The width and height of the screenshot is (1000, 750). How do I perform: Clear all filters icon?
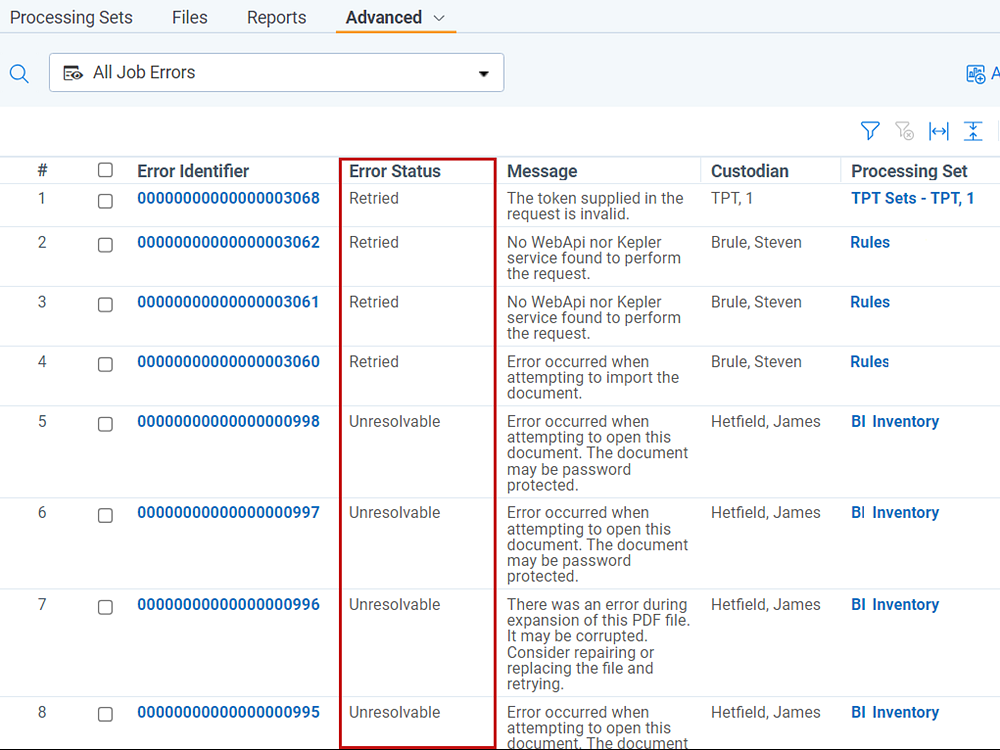pos(904,131)
